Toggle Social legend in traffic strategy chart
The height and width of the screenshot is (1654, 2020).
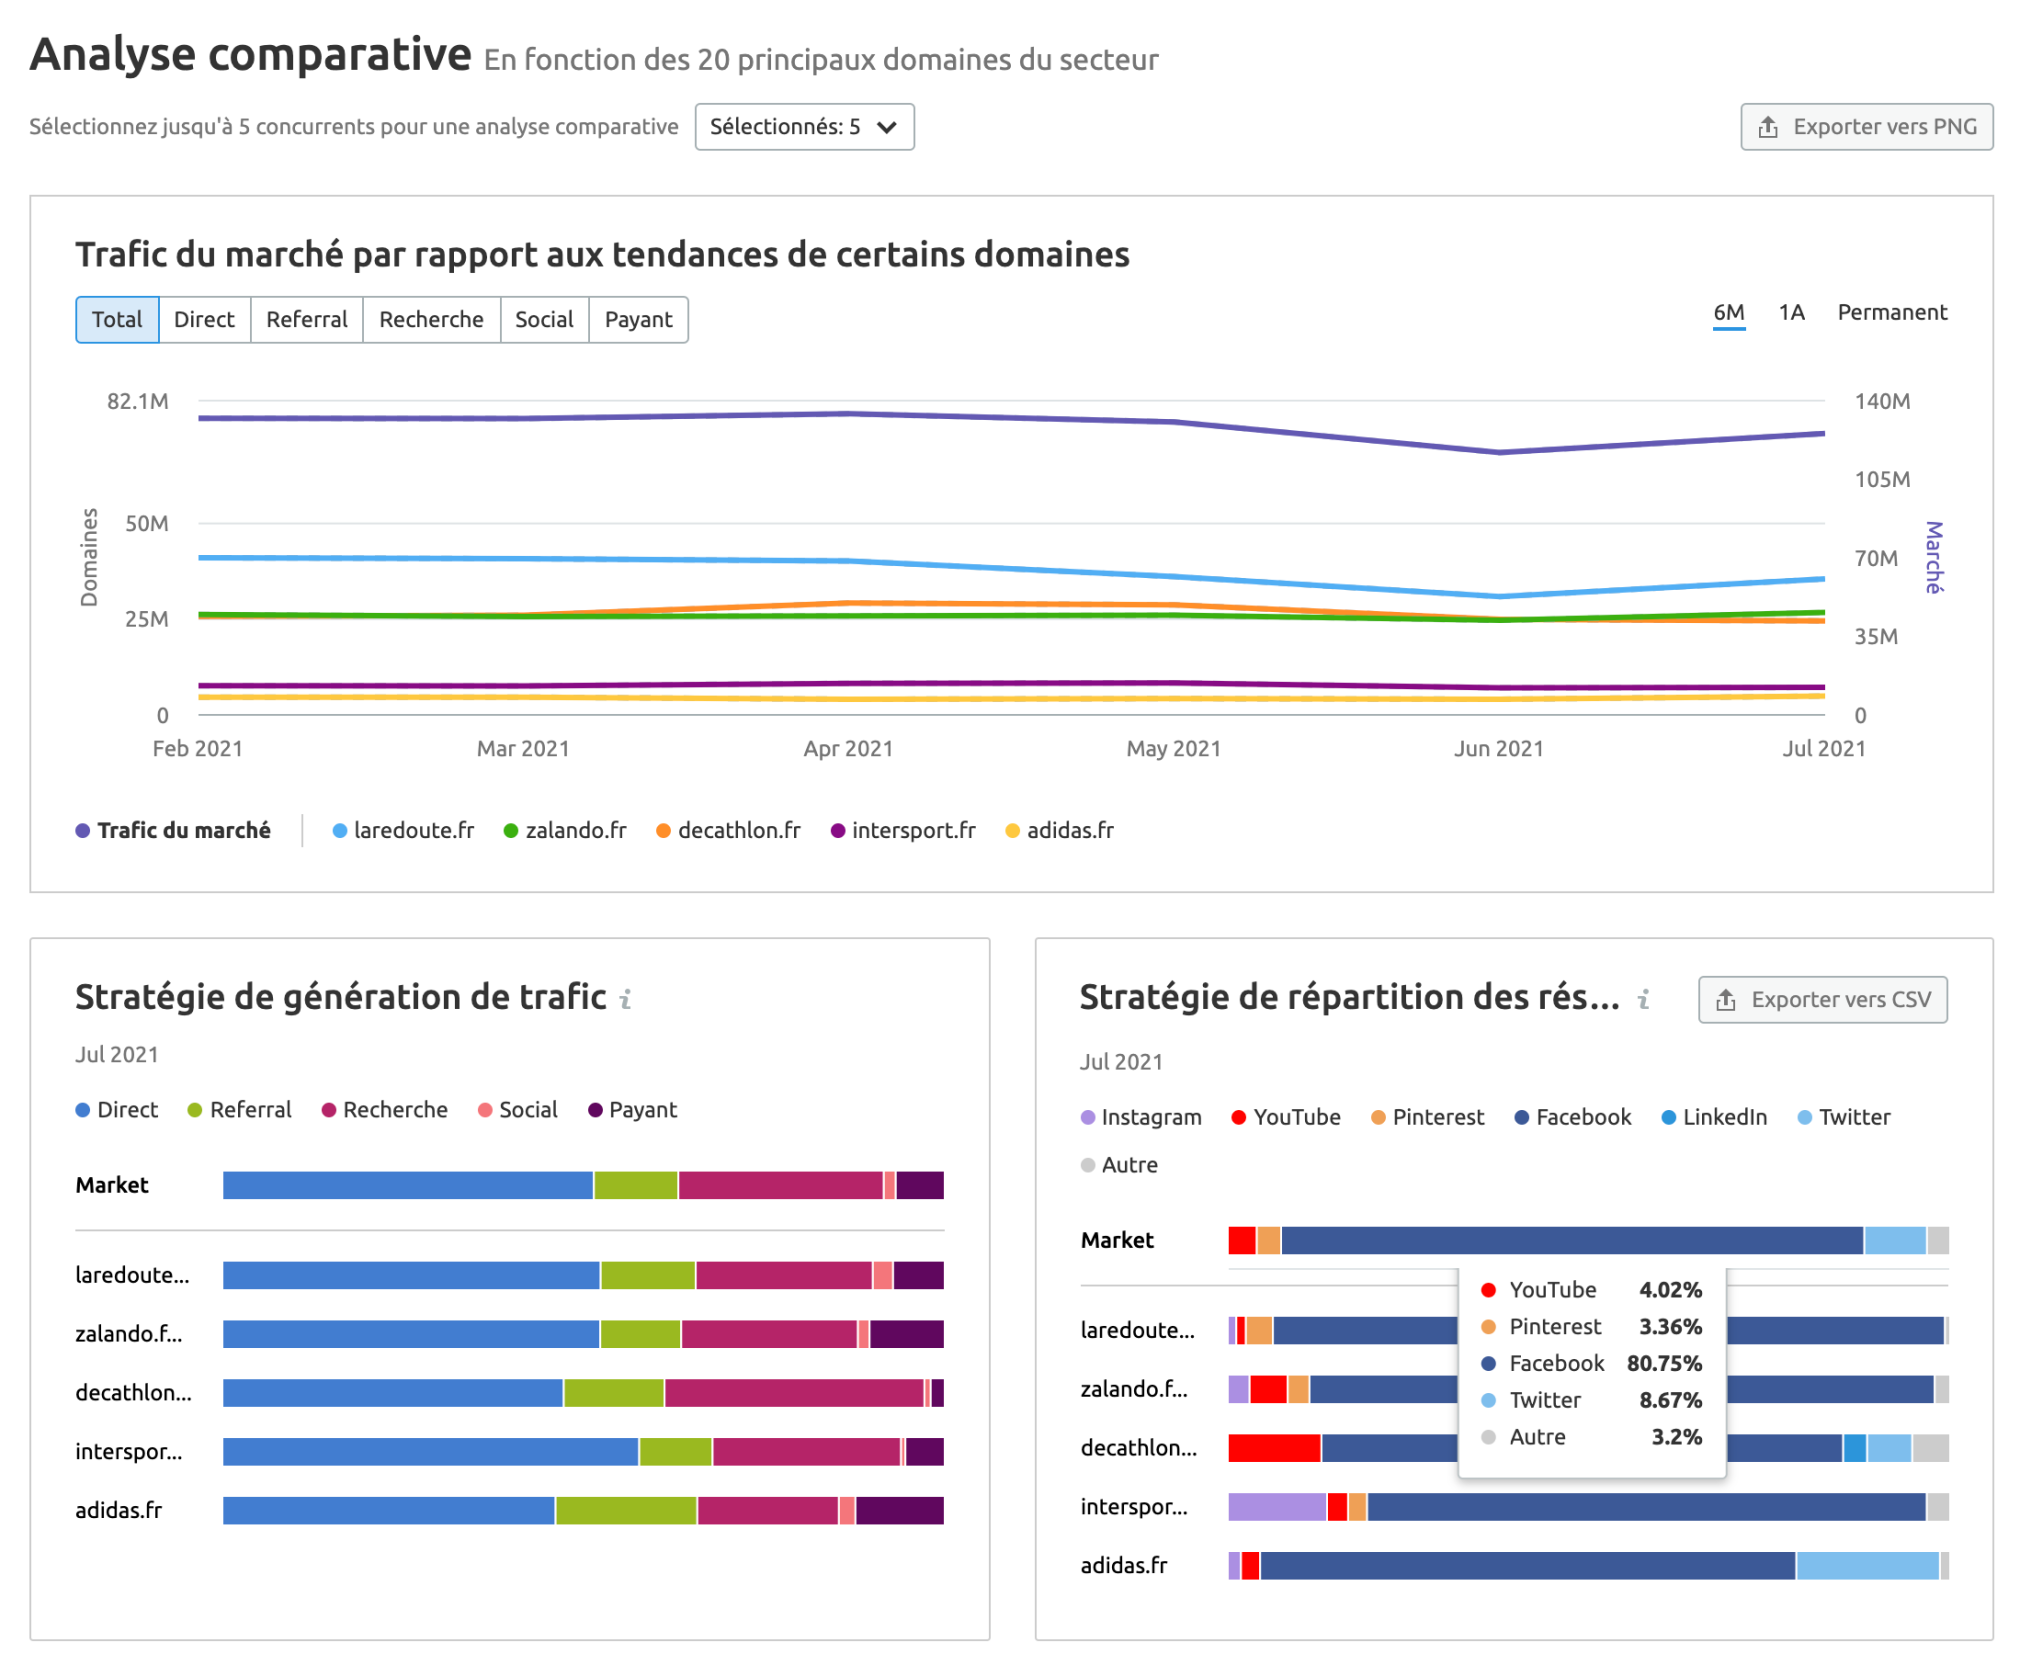(517, 1109)
